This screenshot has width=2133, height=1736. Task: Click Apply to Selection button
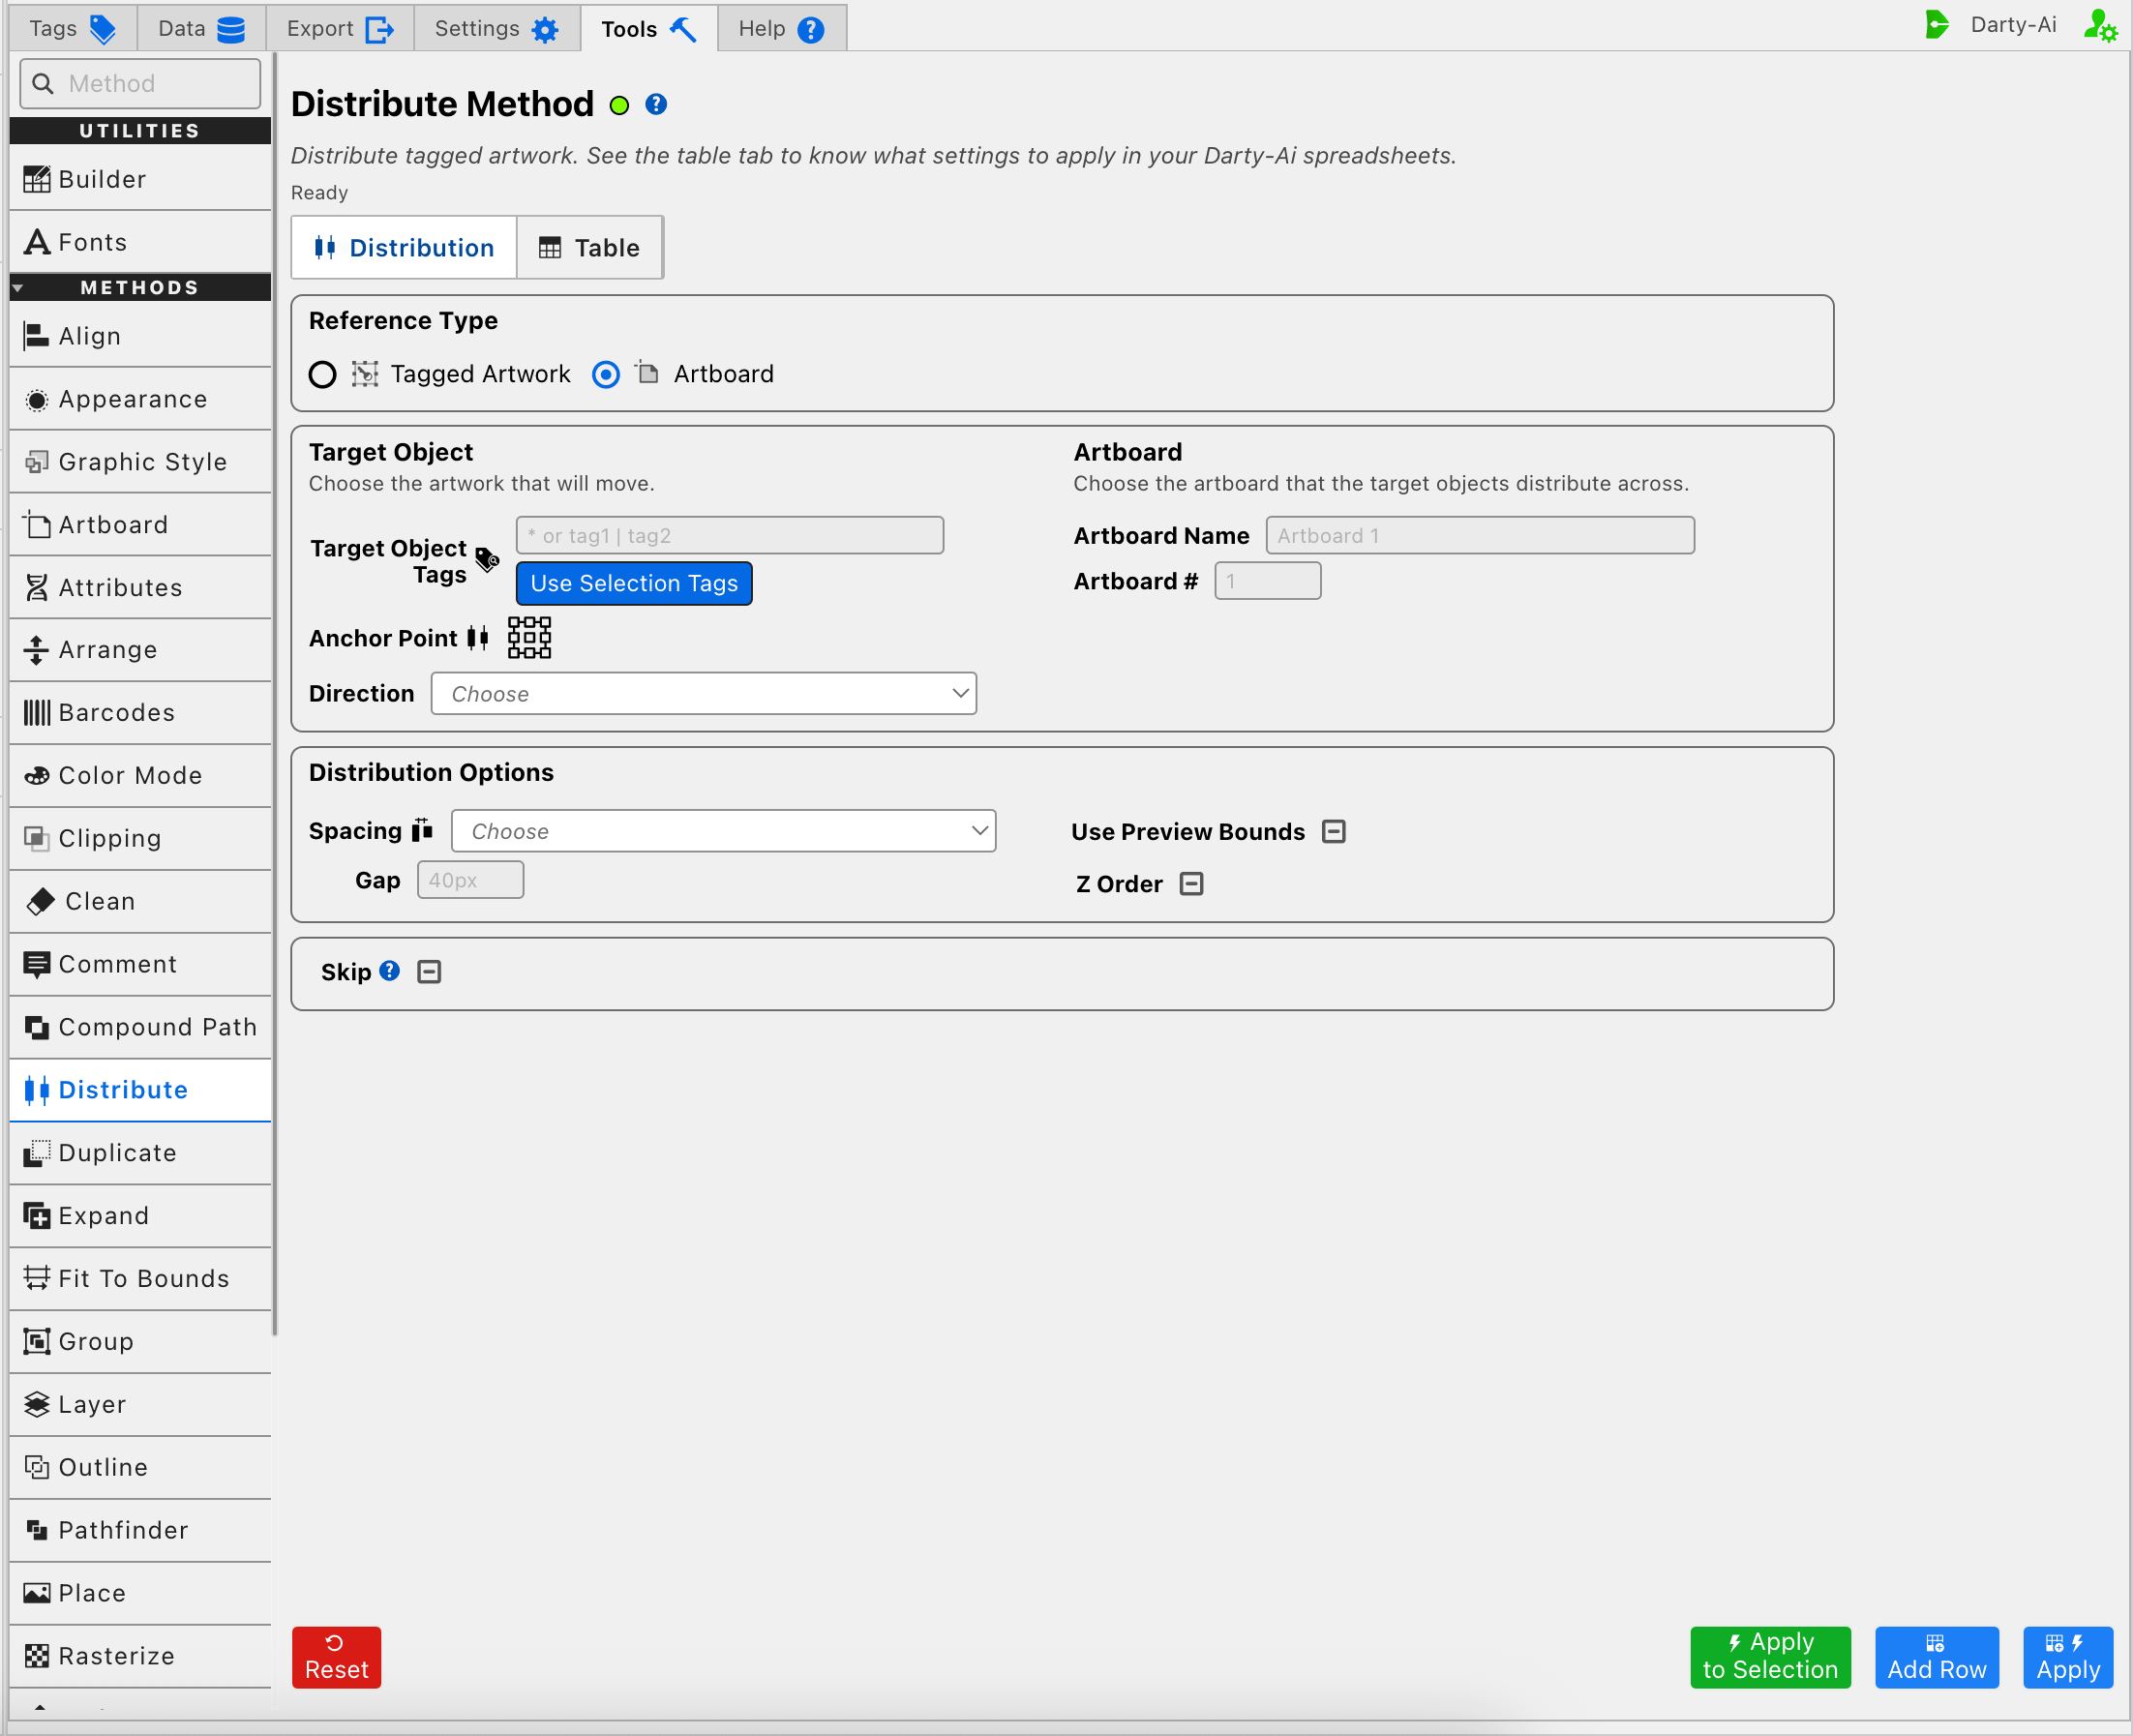tap(1770, 1657)
